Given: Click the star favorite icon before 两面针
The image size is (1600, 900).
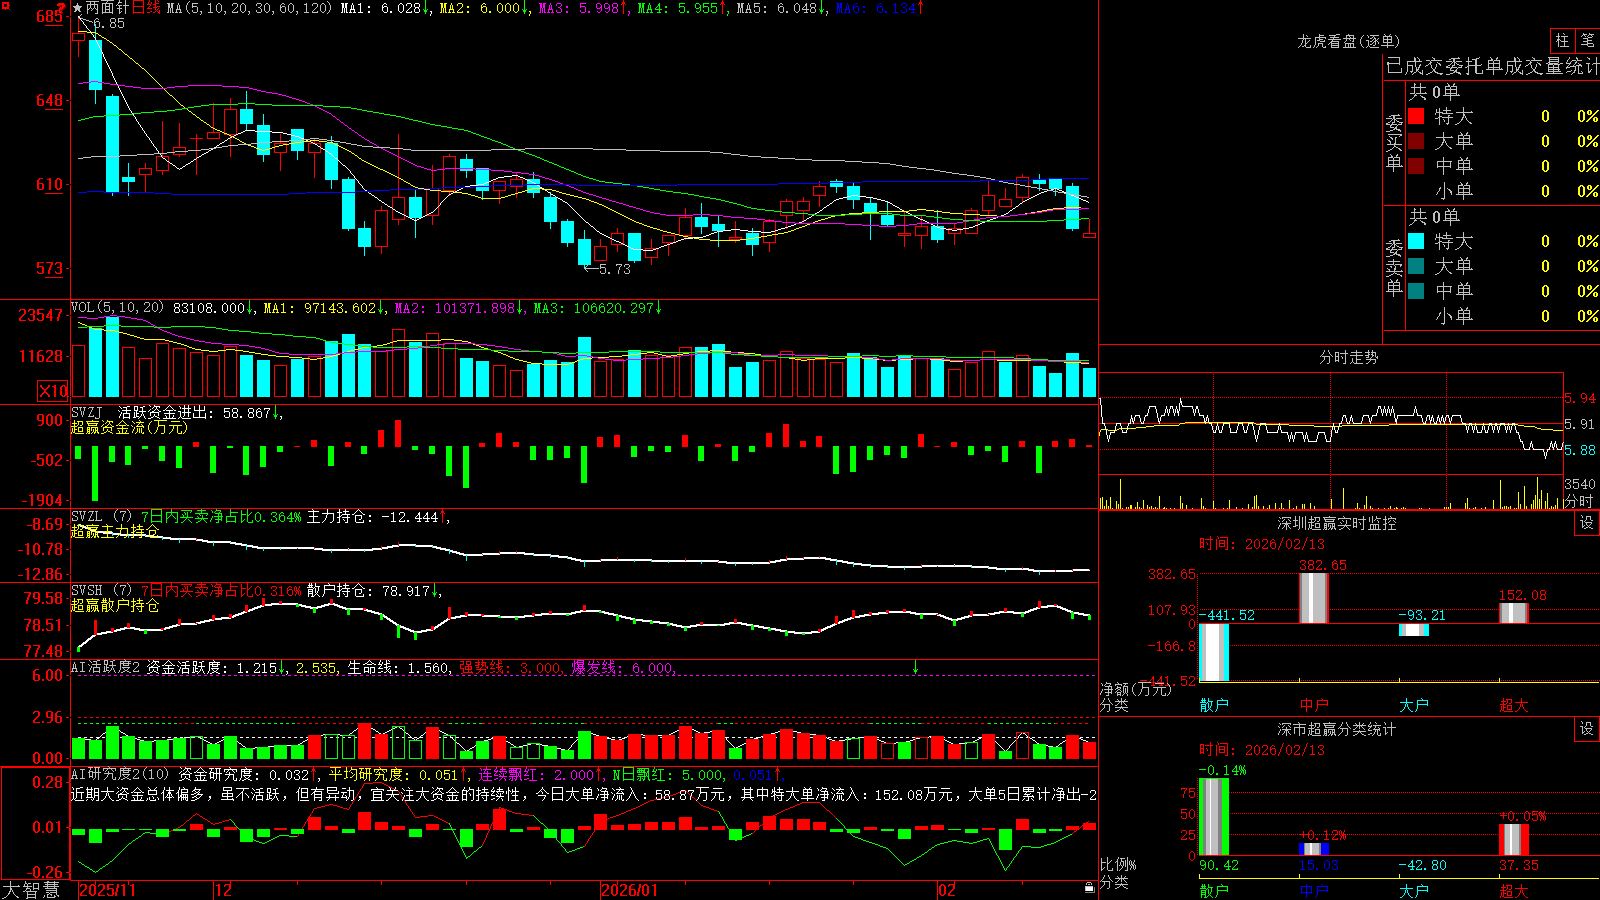Looking at the screenshot, I should point(78,8).
